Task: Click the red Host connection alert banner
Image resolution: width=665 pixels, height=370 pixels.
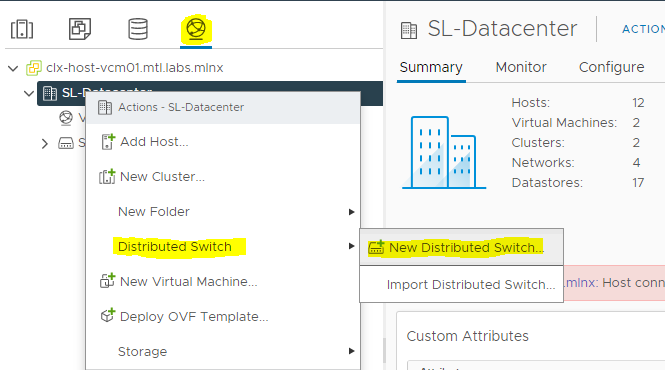Action: click(x=614, y=283)
